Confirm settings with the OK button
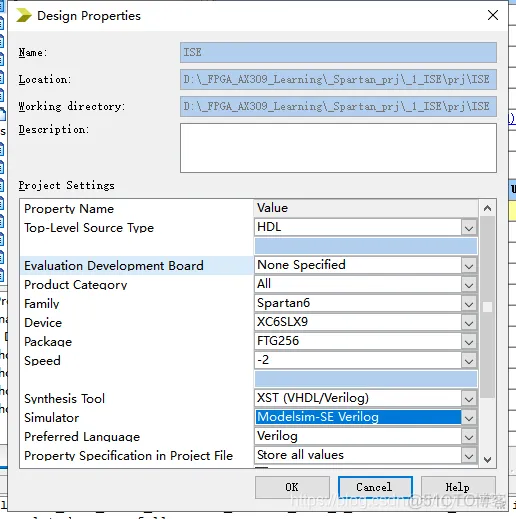The image size is (516, 519). point(292,487)
